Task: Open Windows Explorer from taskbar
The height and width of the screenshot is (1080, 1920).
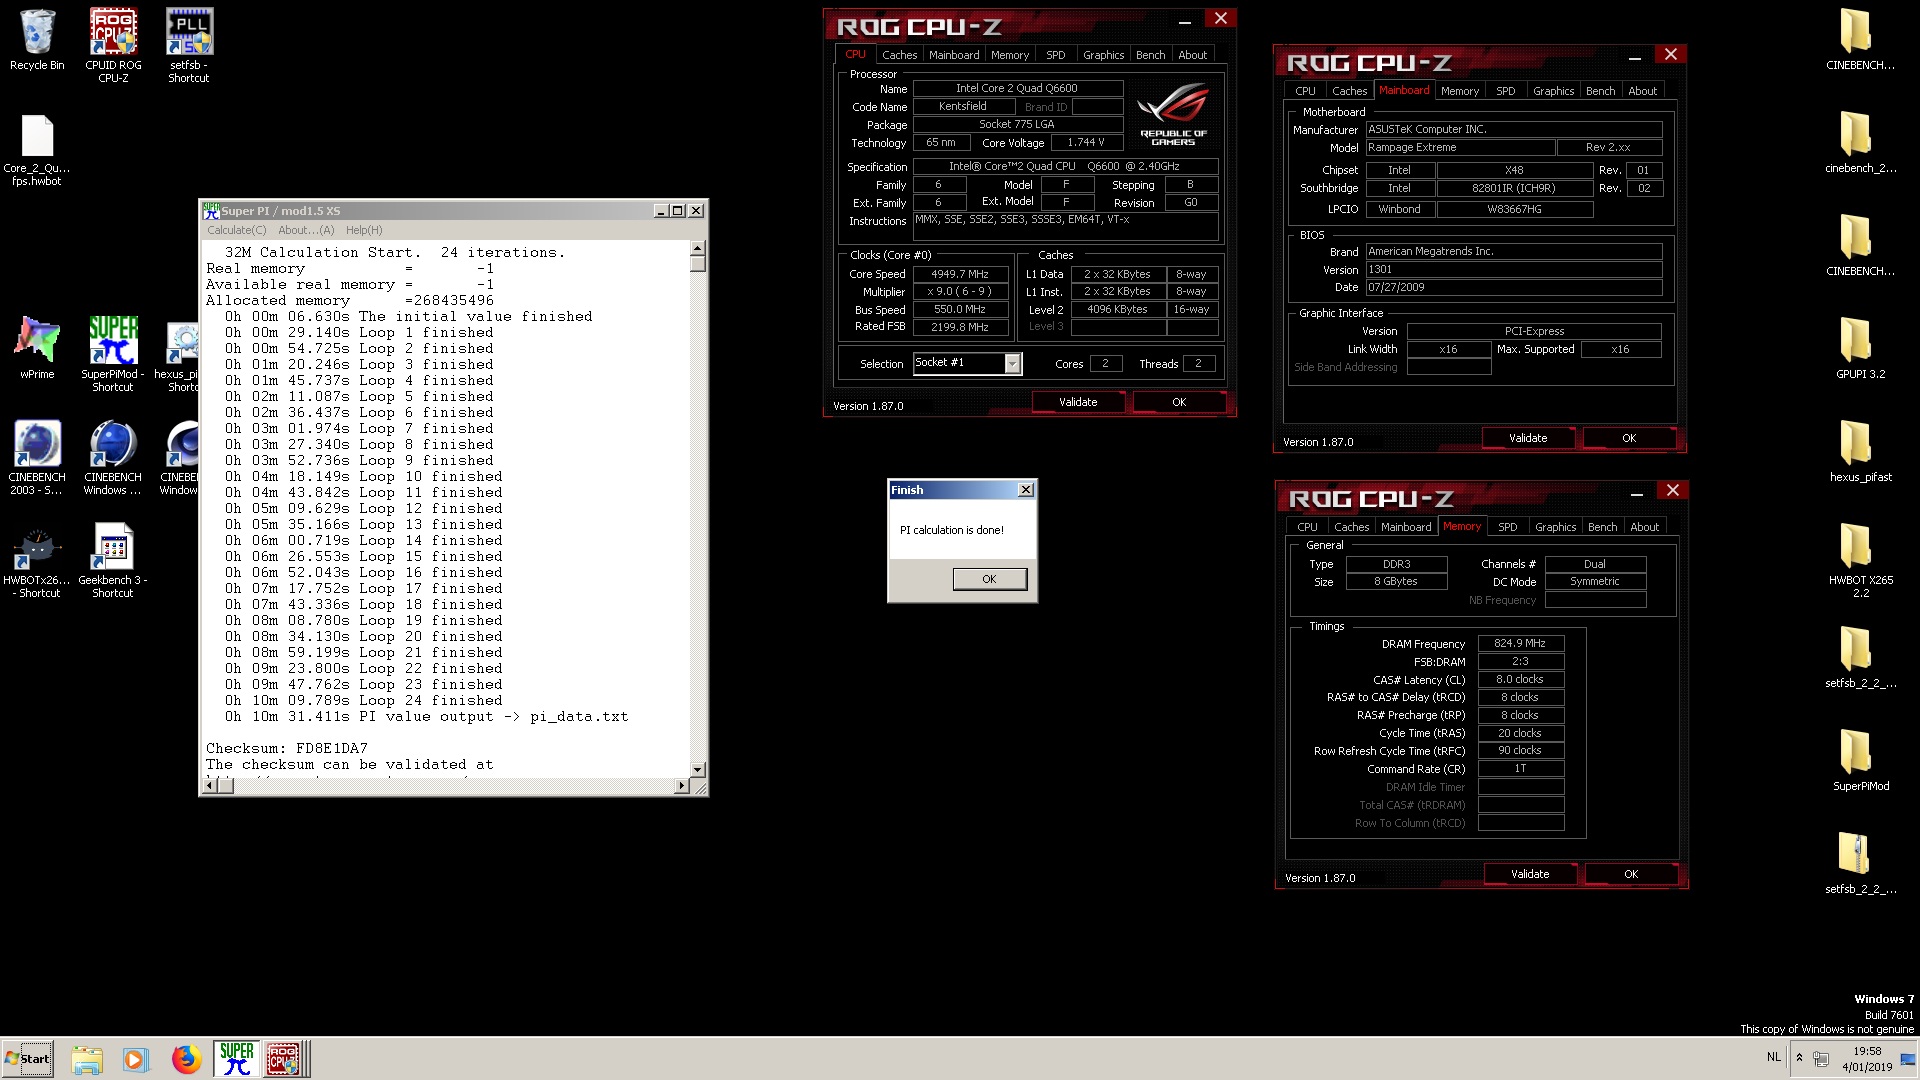Action: coord(87,1059)
